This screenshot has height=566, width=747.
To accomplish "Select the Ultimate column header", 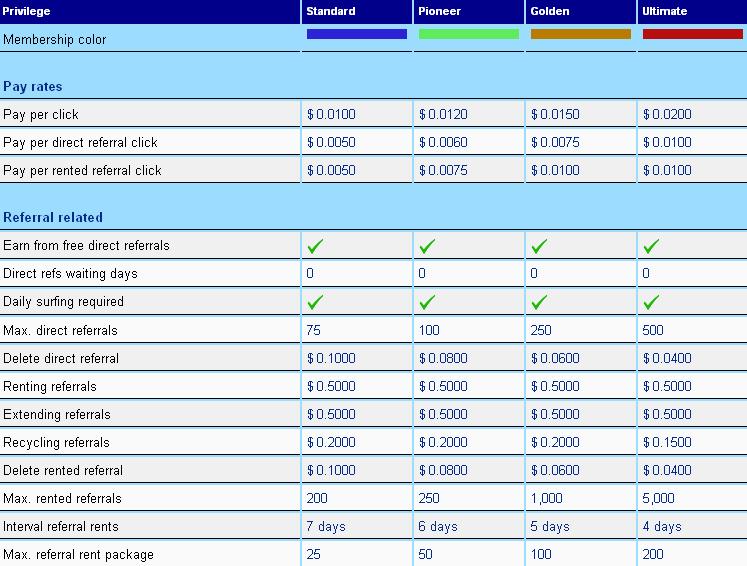I will coord(665,11).
